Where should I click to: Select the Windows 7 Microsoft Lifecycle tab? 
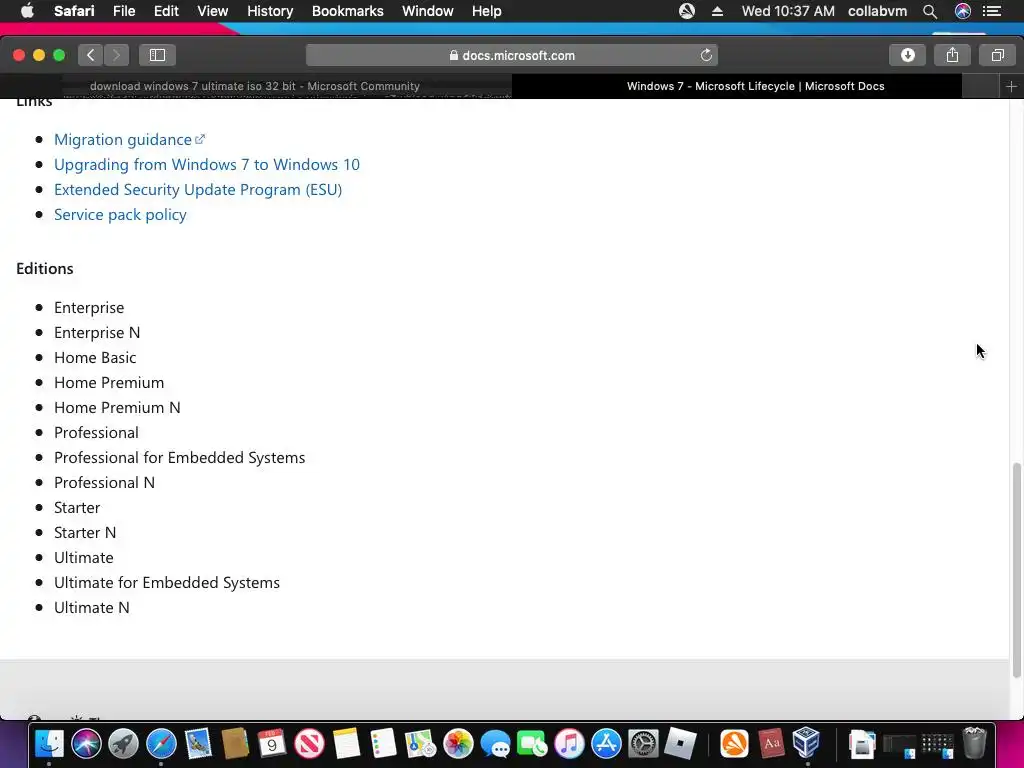point(756,86)
